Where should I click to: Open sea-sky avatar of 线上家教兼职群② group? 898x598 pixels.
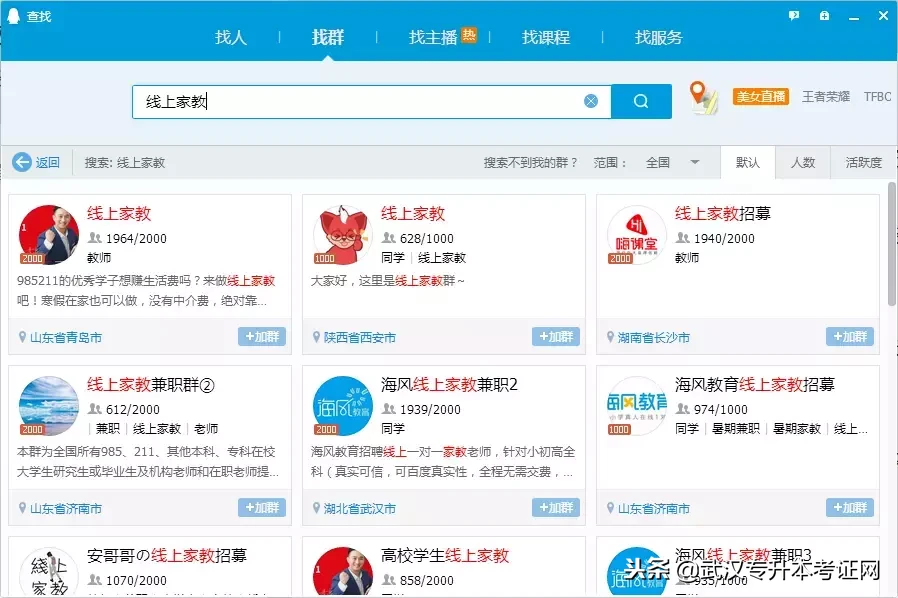(x=49, y=406)
